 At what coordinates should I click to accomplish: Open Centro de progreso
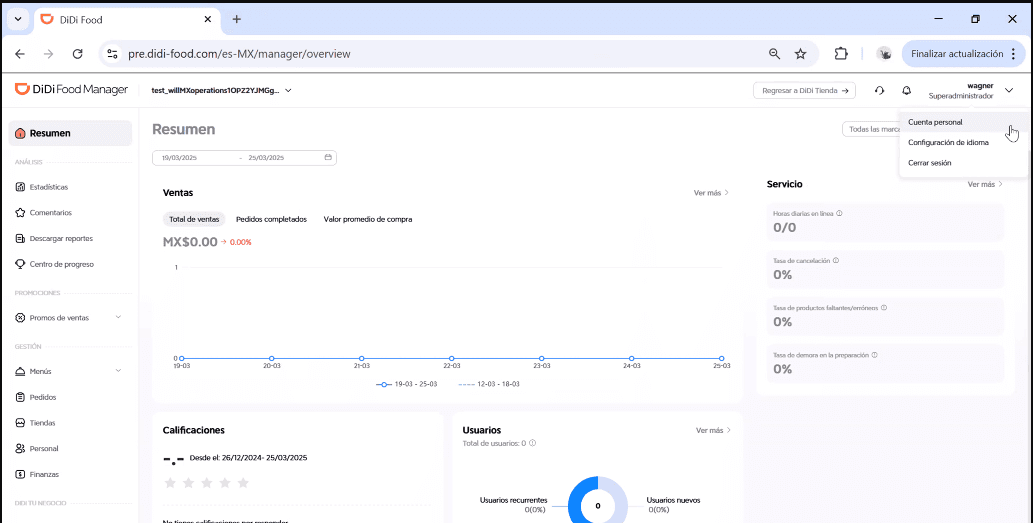(61, 265)
